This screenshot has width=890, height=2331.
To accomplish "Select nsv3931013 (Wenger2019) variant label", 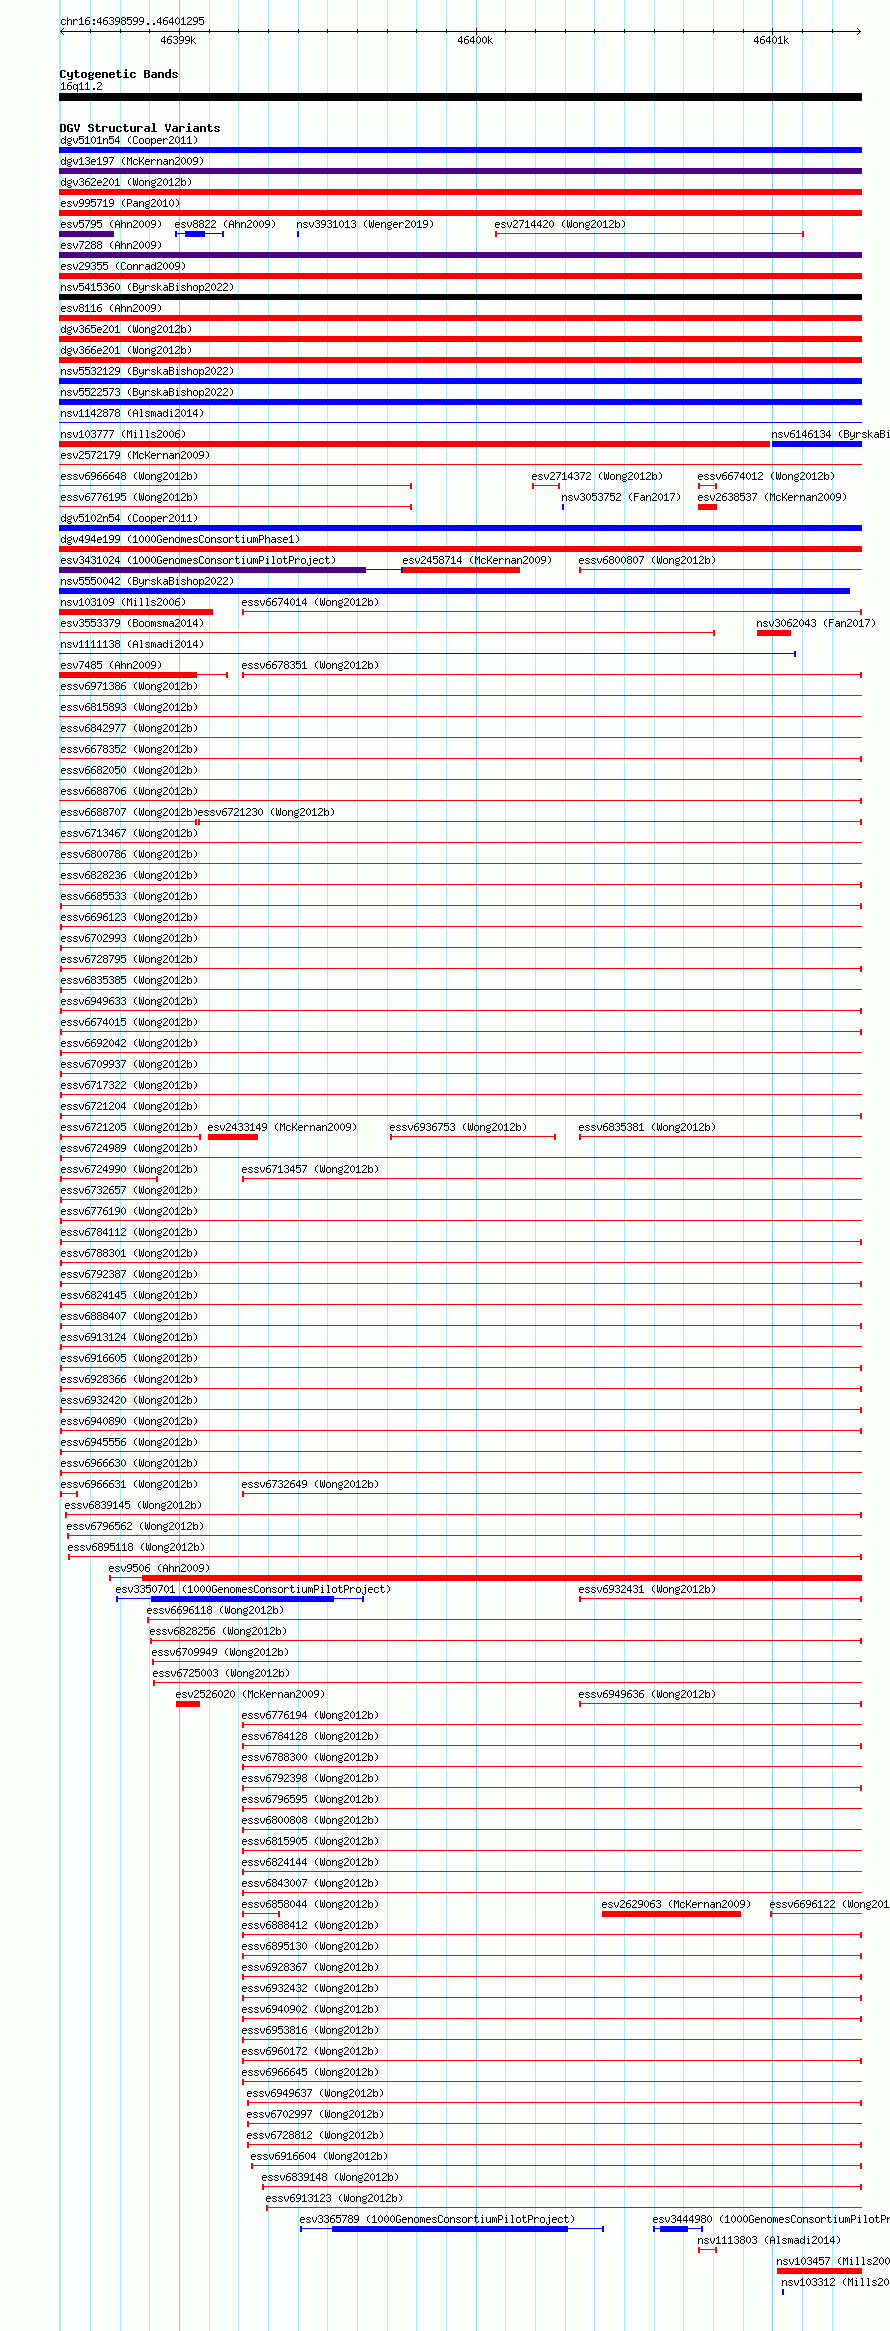I will 365,224.
